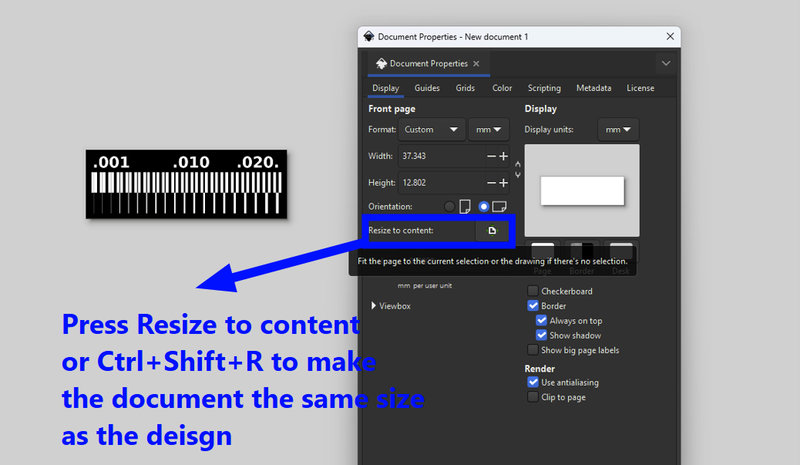
Task: Click the Inkscape icon on the Document Properties dock tab
Action: point(381,63)
